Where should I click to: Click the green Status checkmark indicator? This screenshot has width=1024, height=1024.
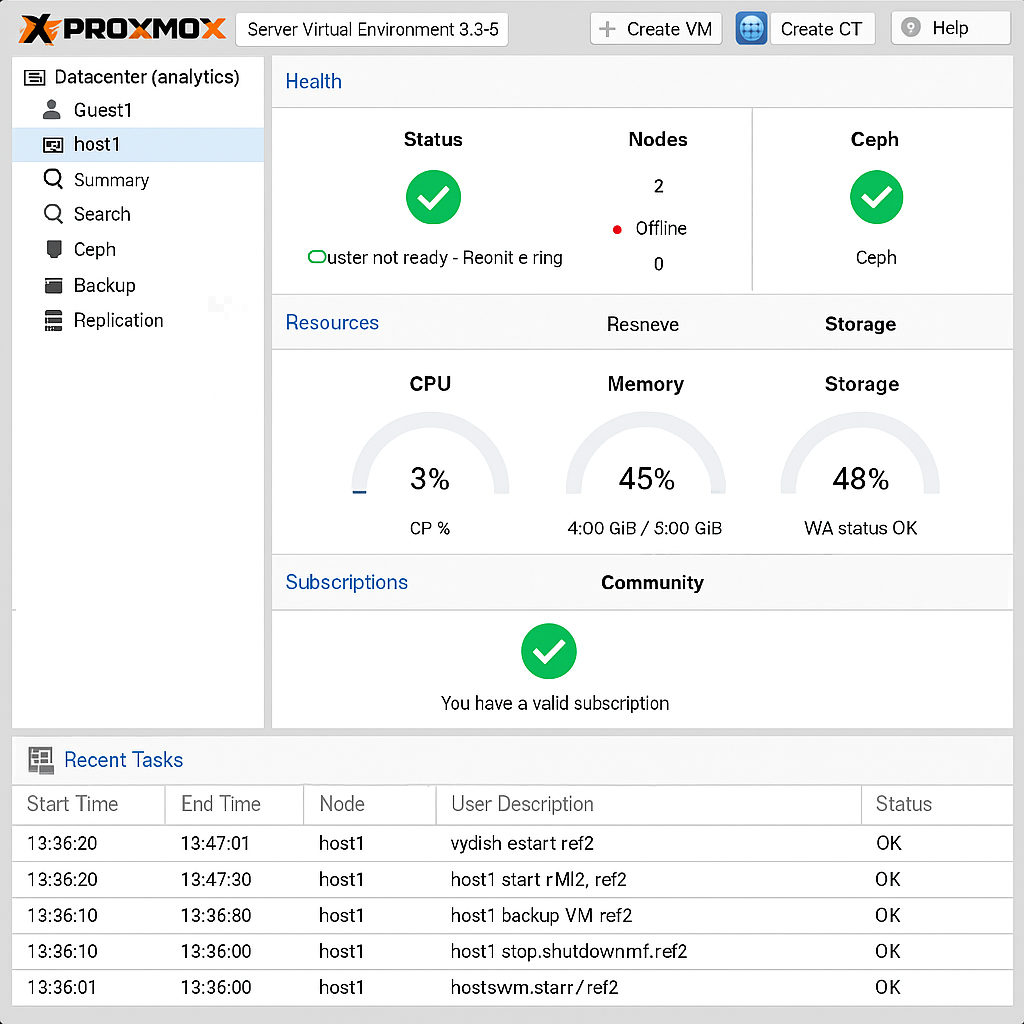(432, 197)
